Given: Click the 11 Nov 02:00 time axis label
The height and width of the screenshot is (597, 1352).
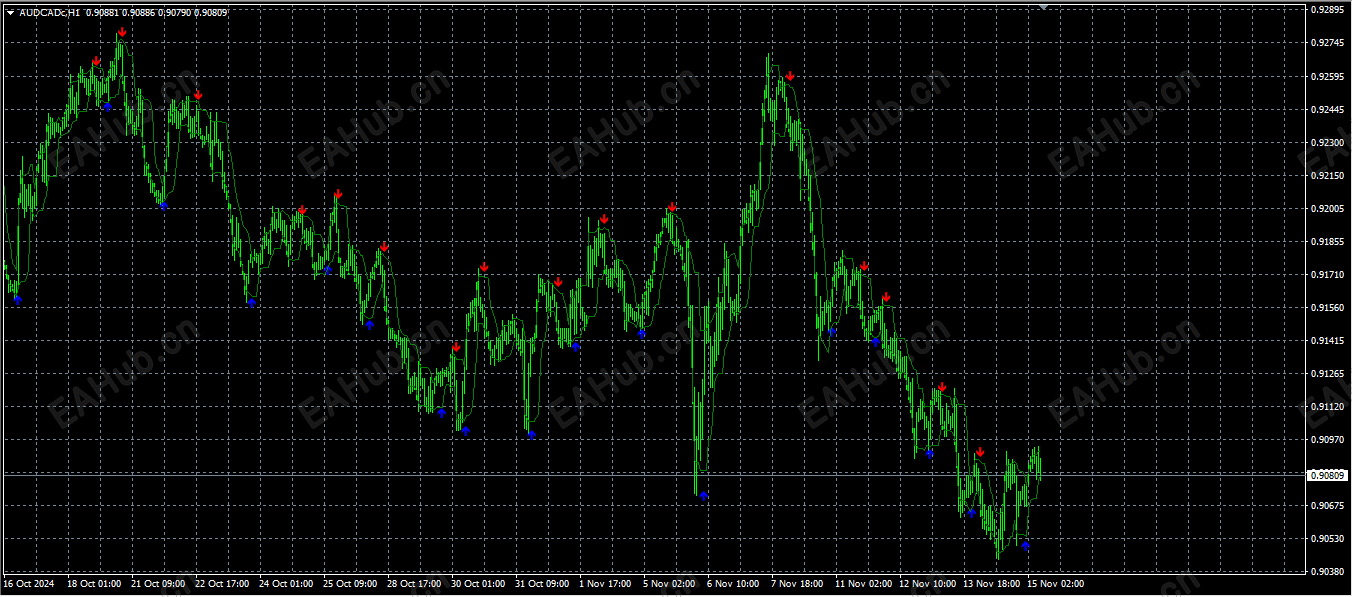Looking at the screenshot, I should click(x=864, y=583).
